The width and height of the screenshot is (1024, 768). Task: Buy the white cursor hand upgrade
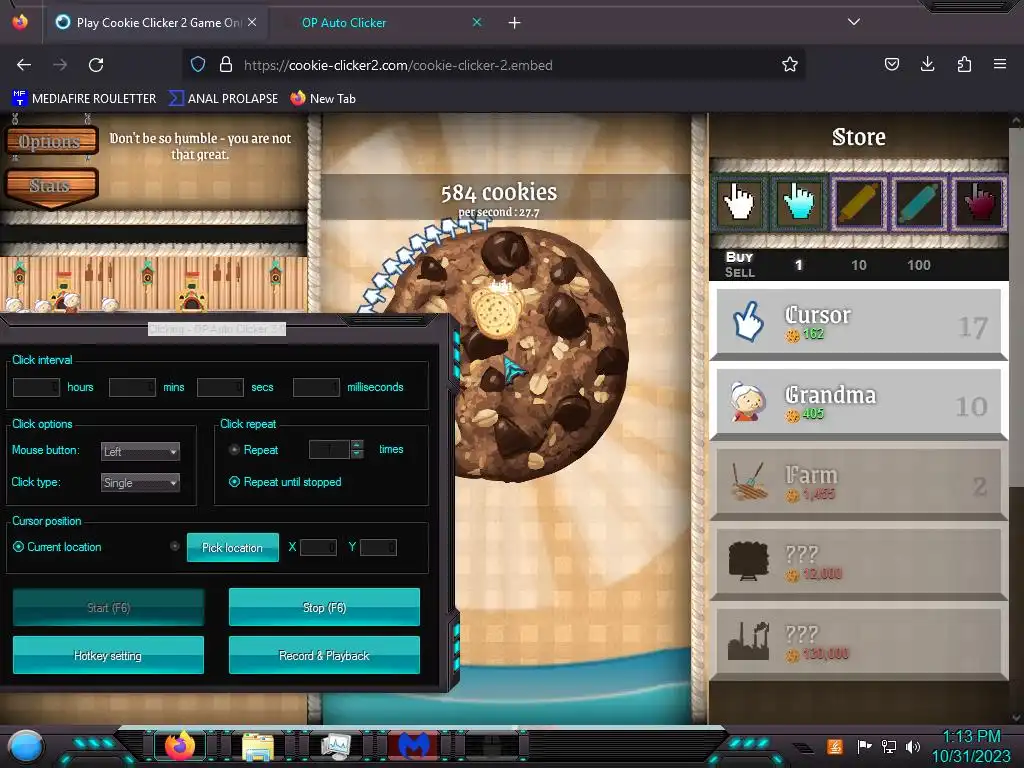pos(739,202)
